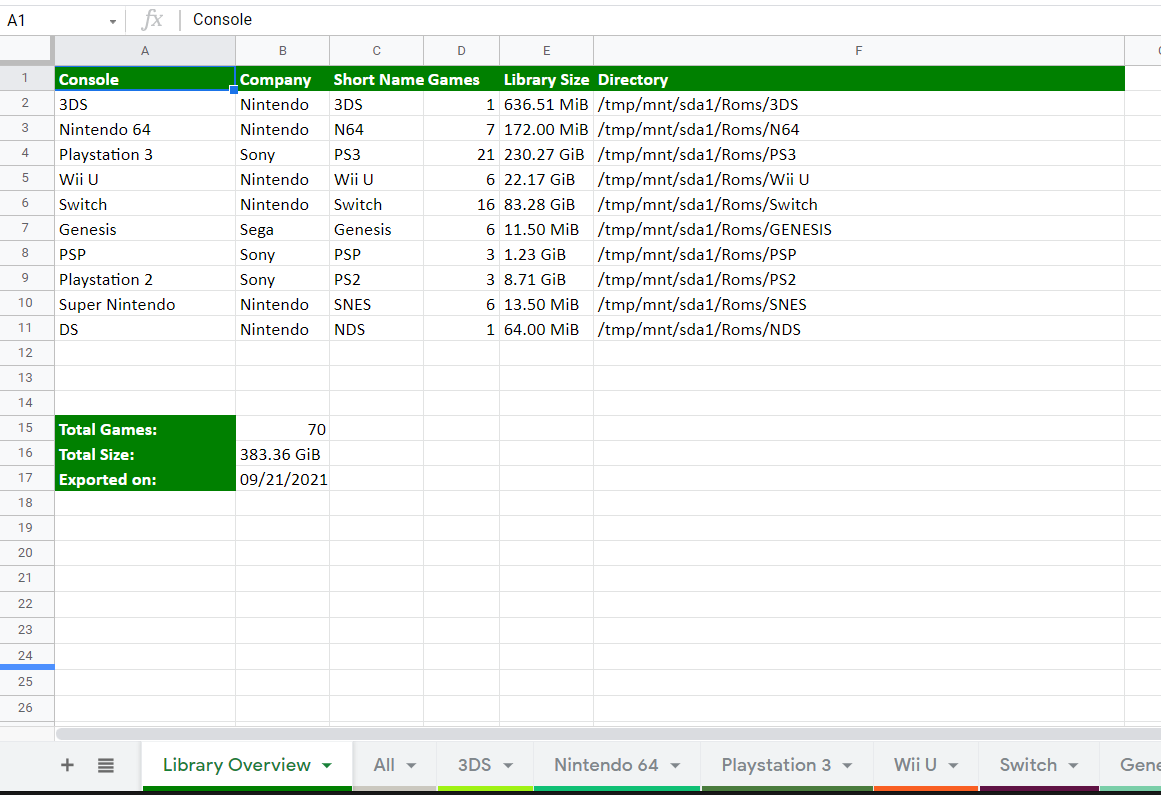
Task: Select the Nintendo 64 console cell
Action: coord(145,130)
